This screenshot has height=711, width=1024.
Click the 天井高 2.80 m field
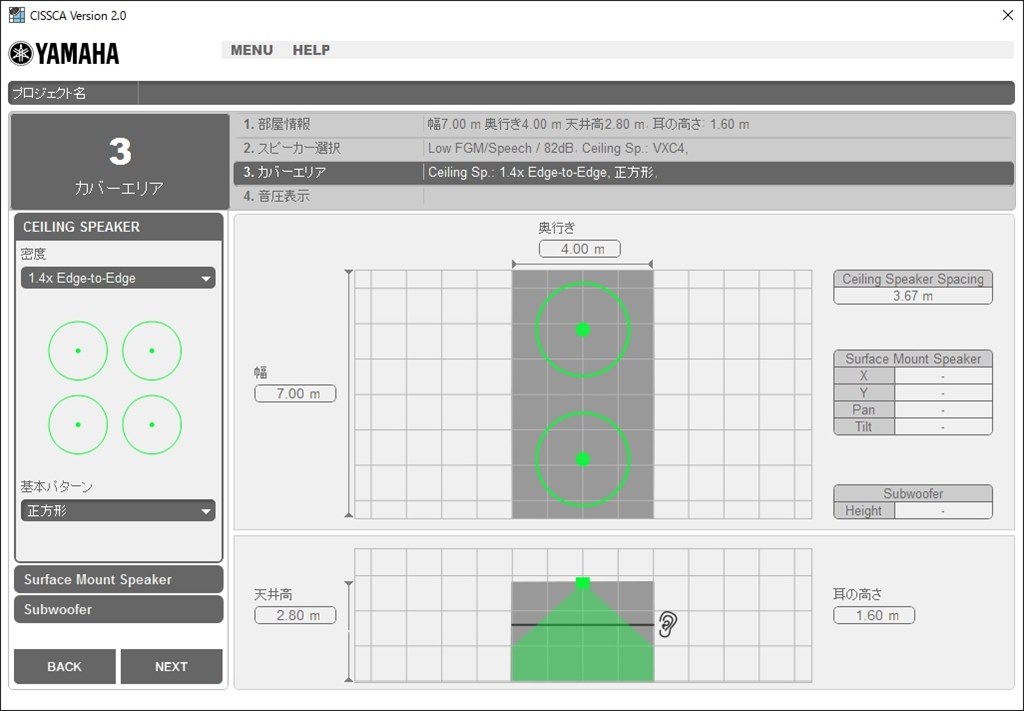295,615
